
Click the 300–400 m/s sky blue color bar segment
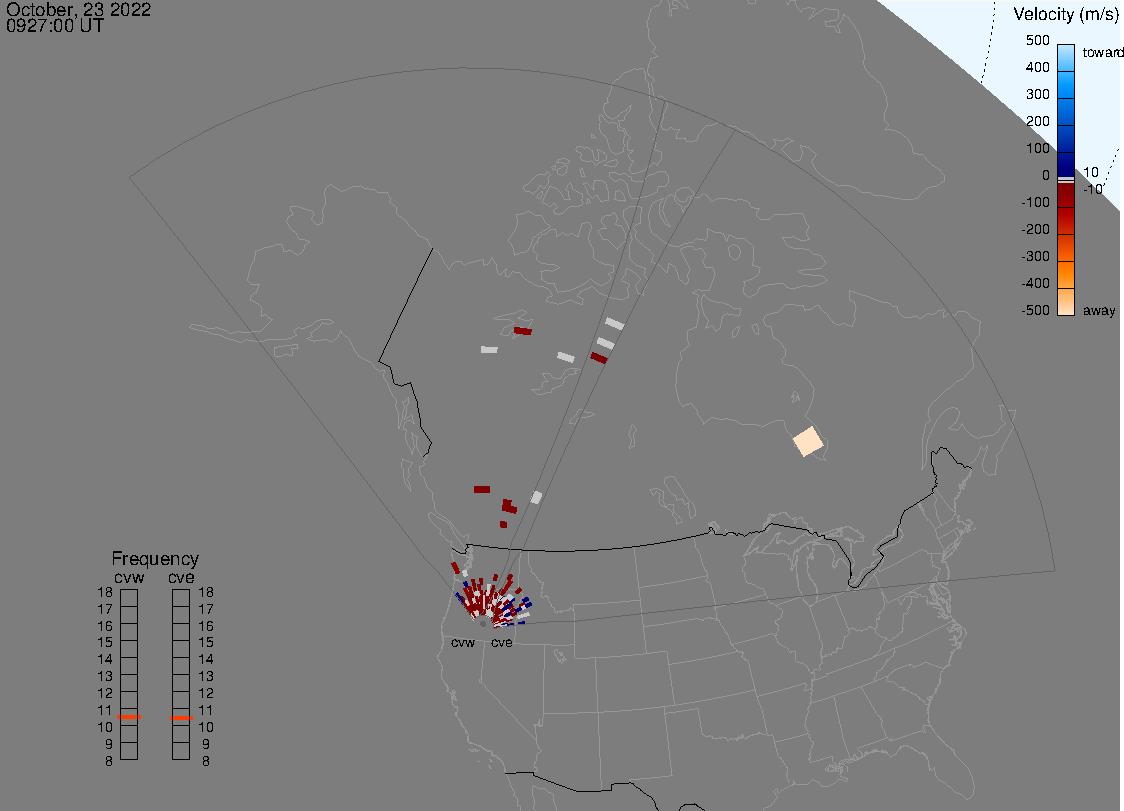coord(1066,85)
